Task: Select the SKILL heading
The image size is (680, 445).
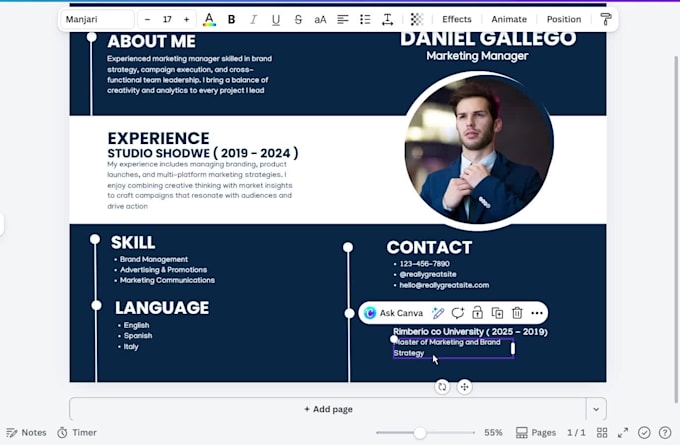Action: tap(133, 242)
